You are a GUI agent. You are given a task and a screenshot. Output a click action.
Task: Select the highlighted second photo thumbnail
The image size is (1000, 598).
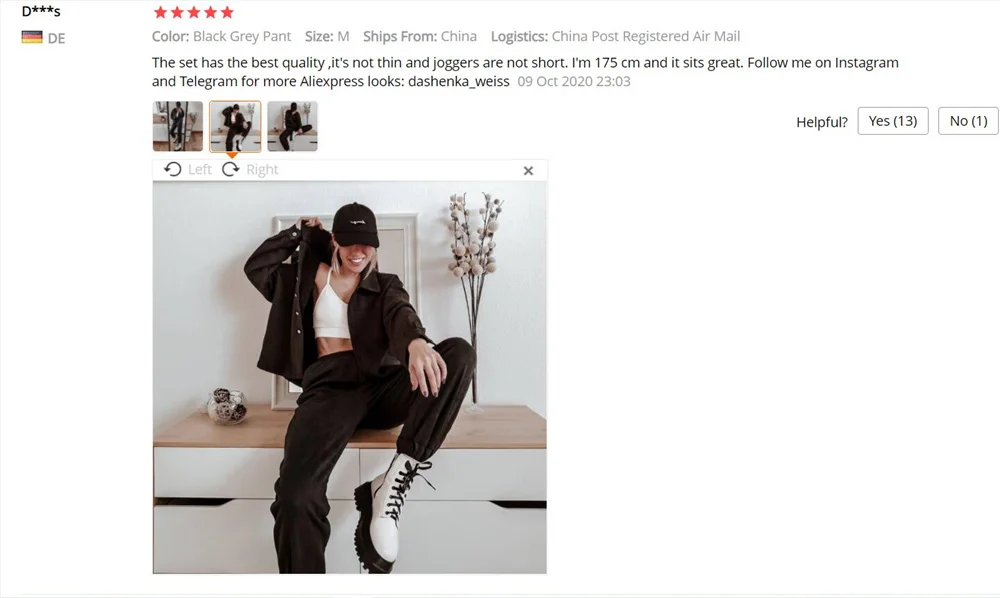tap(235, 126)
